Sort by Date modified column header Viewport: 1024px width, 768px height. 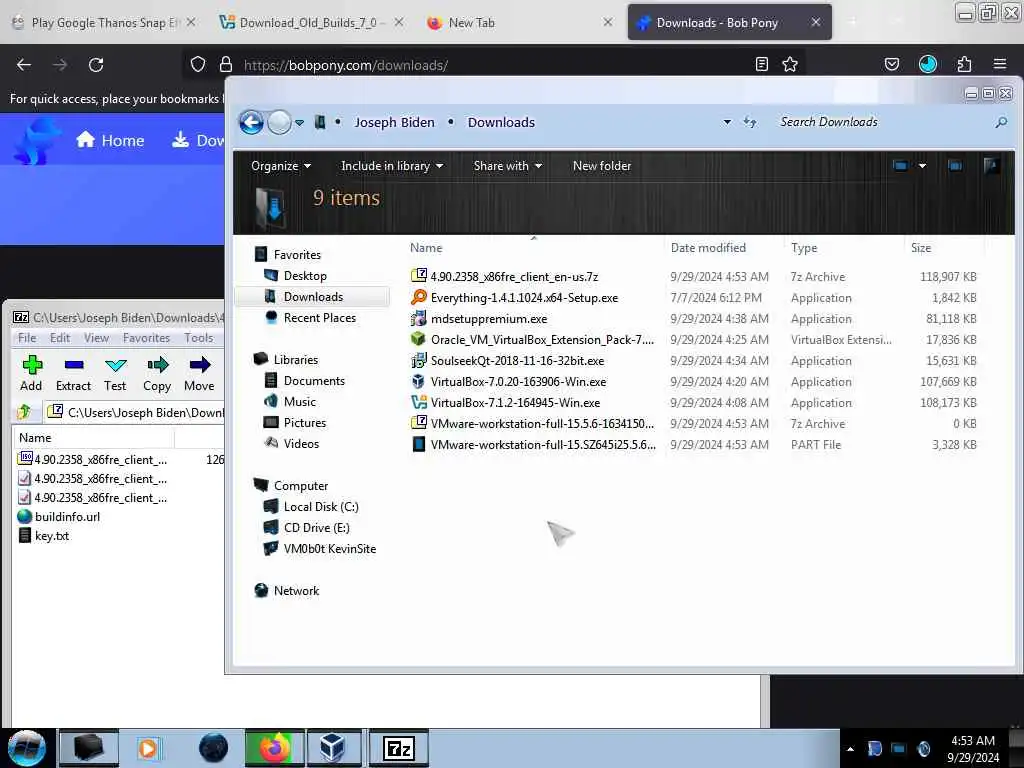coord(708,248)
